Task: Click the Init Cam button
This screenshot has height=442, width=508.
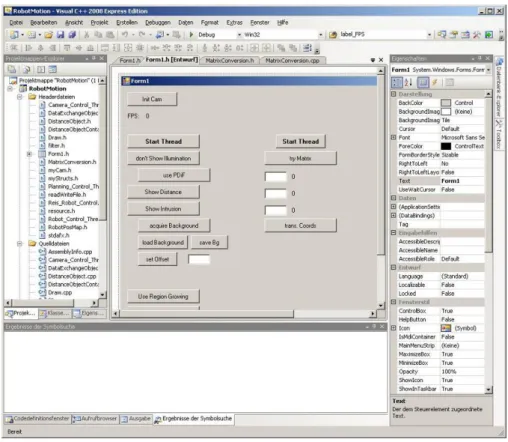Action: tap(152, 99)
